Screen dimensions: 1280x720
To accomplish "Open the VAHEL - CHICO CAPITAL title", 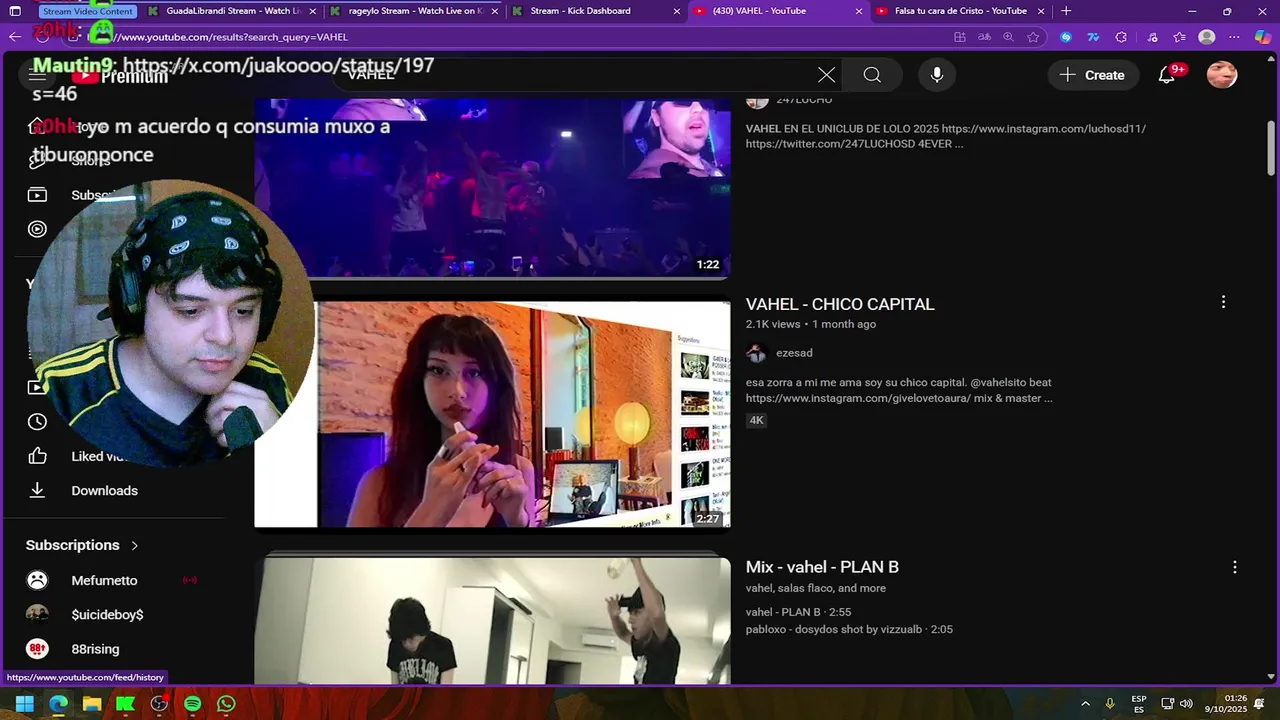I will (x=840, y=304).
